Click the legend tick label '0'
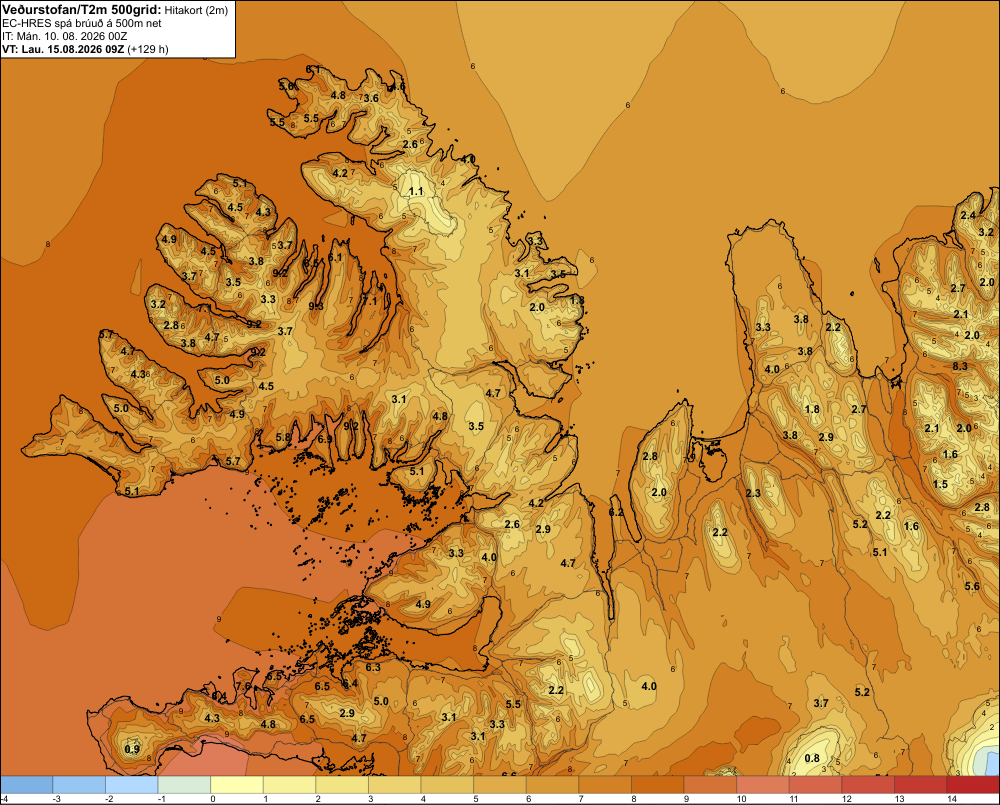Image resolution: width=1000 pixels, height=805 pixels. [213, 799]
